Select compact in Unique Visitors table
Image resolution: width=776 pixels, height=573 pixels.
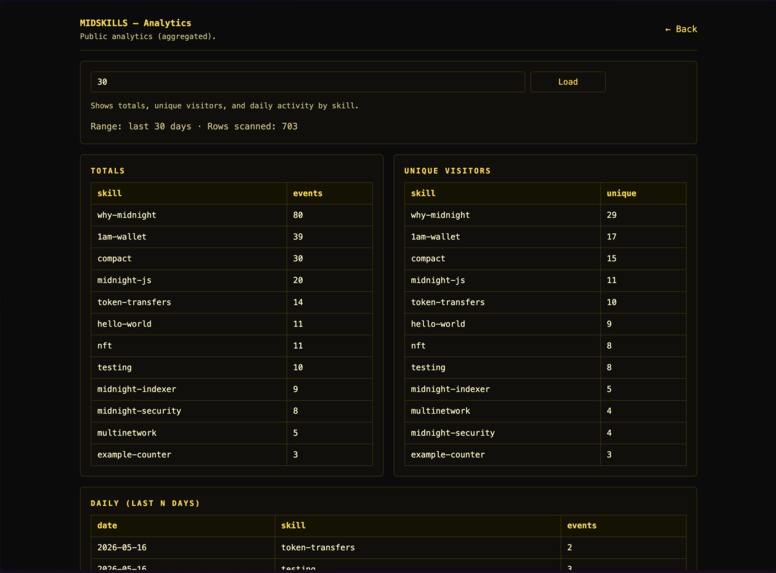click(428, 259)
